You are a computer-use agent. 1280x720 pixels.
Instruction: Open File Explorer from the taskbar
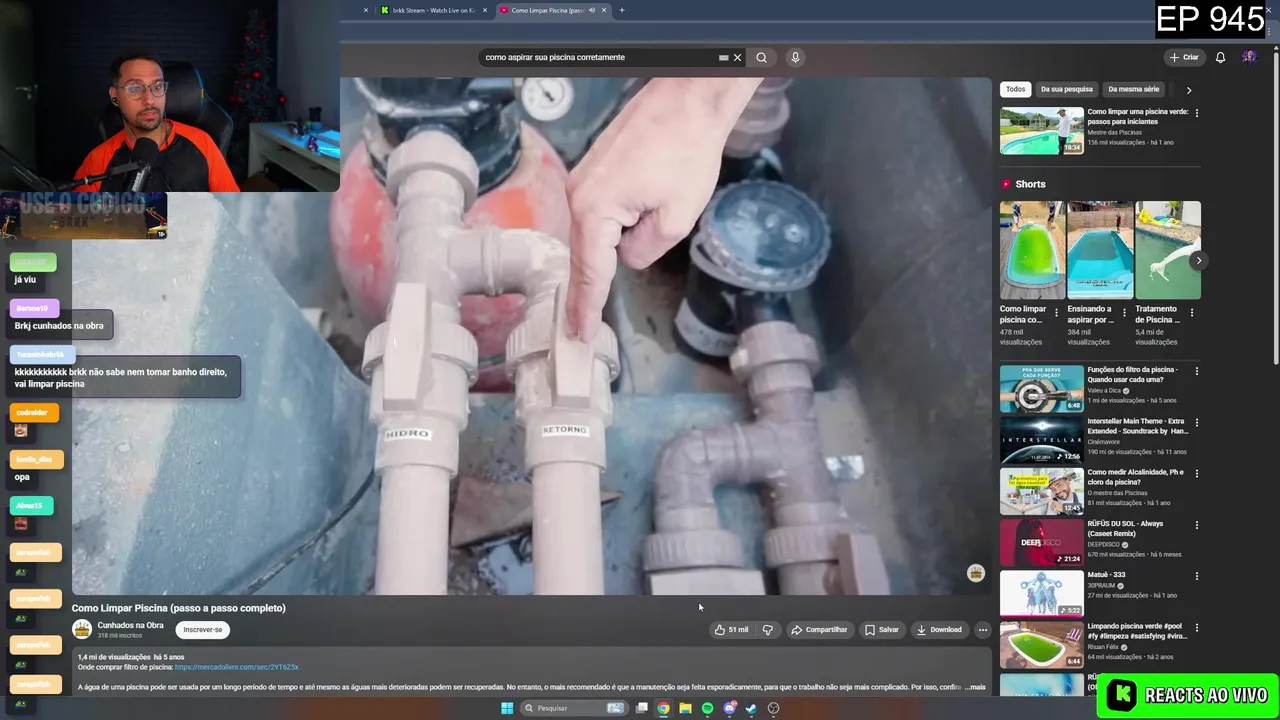685,708
